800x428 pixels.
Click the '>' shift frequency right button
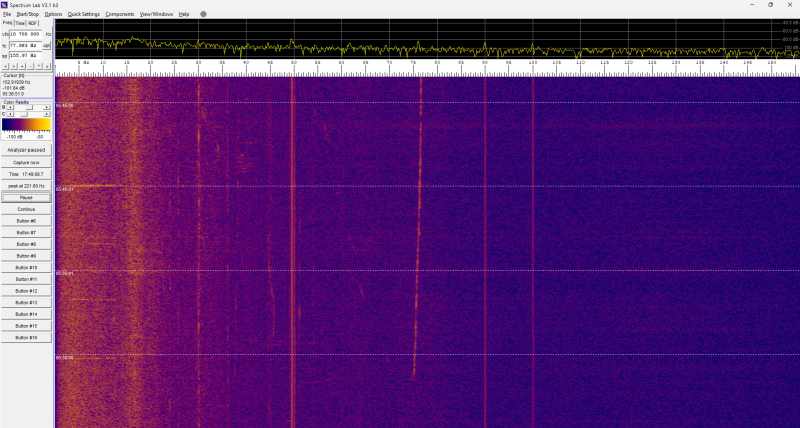point(14,66)
